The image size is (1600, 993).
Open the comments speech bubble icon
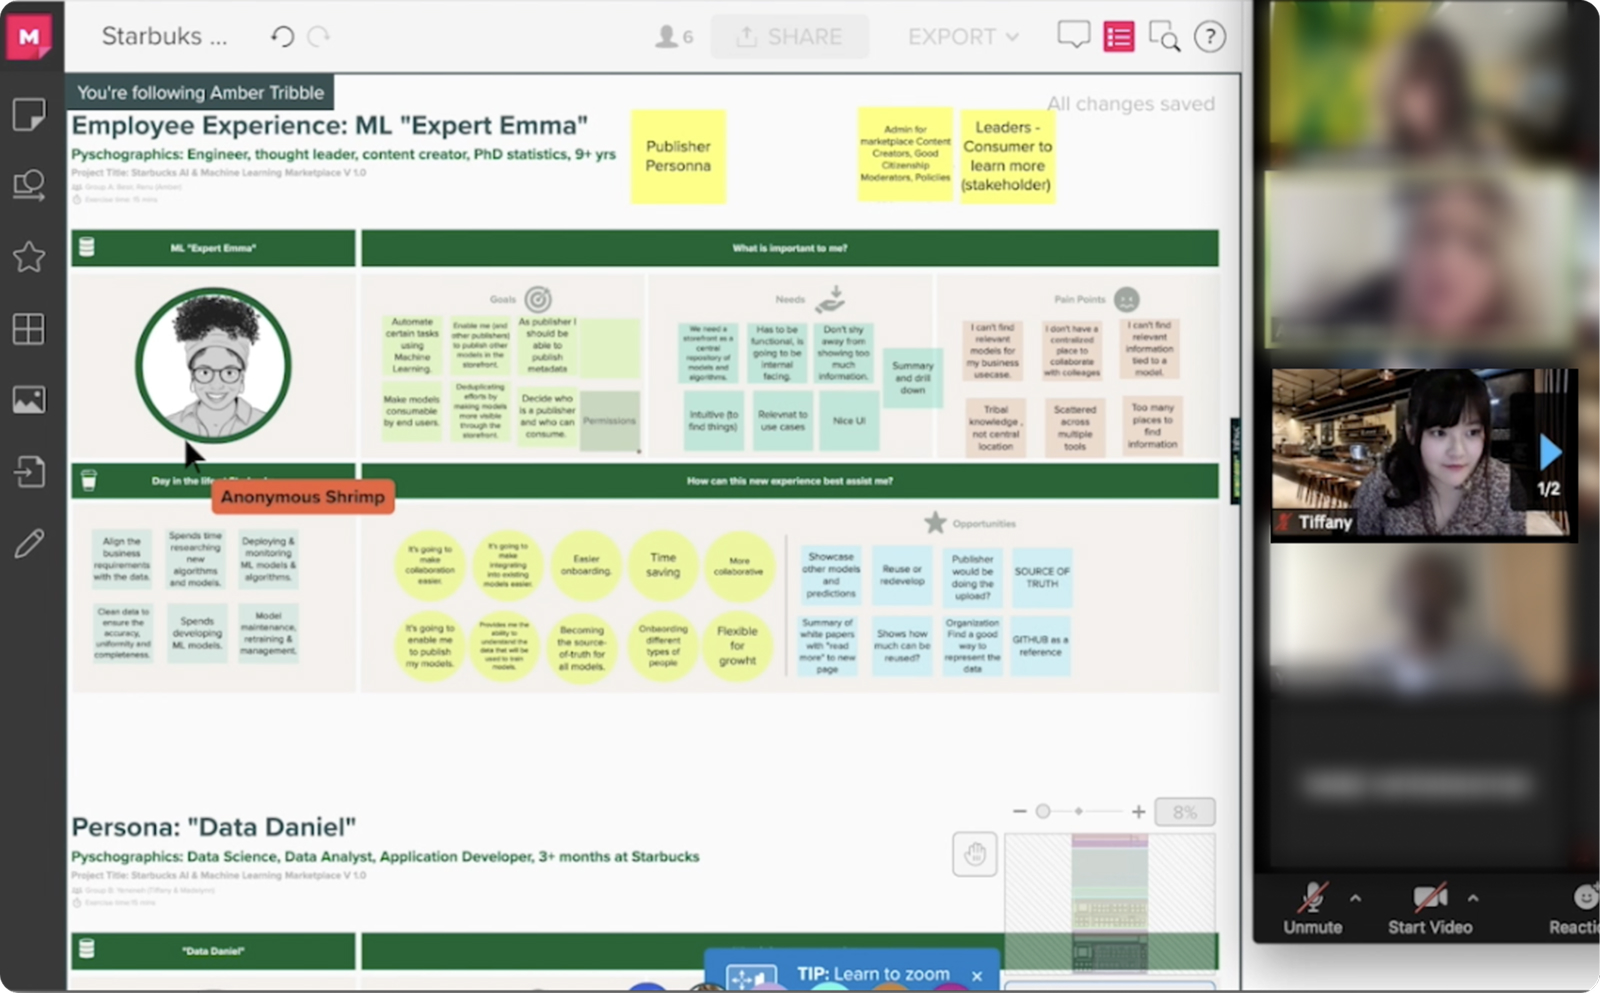[x=1073, y=36]
